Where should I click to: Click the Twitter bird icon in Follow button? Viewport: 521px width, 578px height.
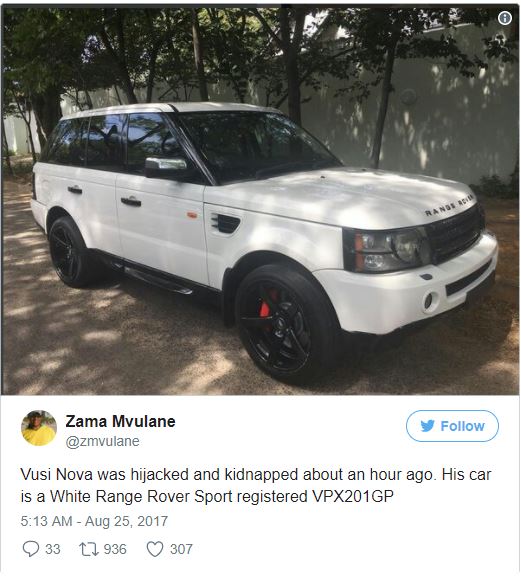(x=428, y=426)
